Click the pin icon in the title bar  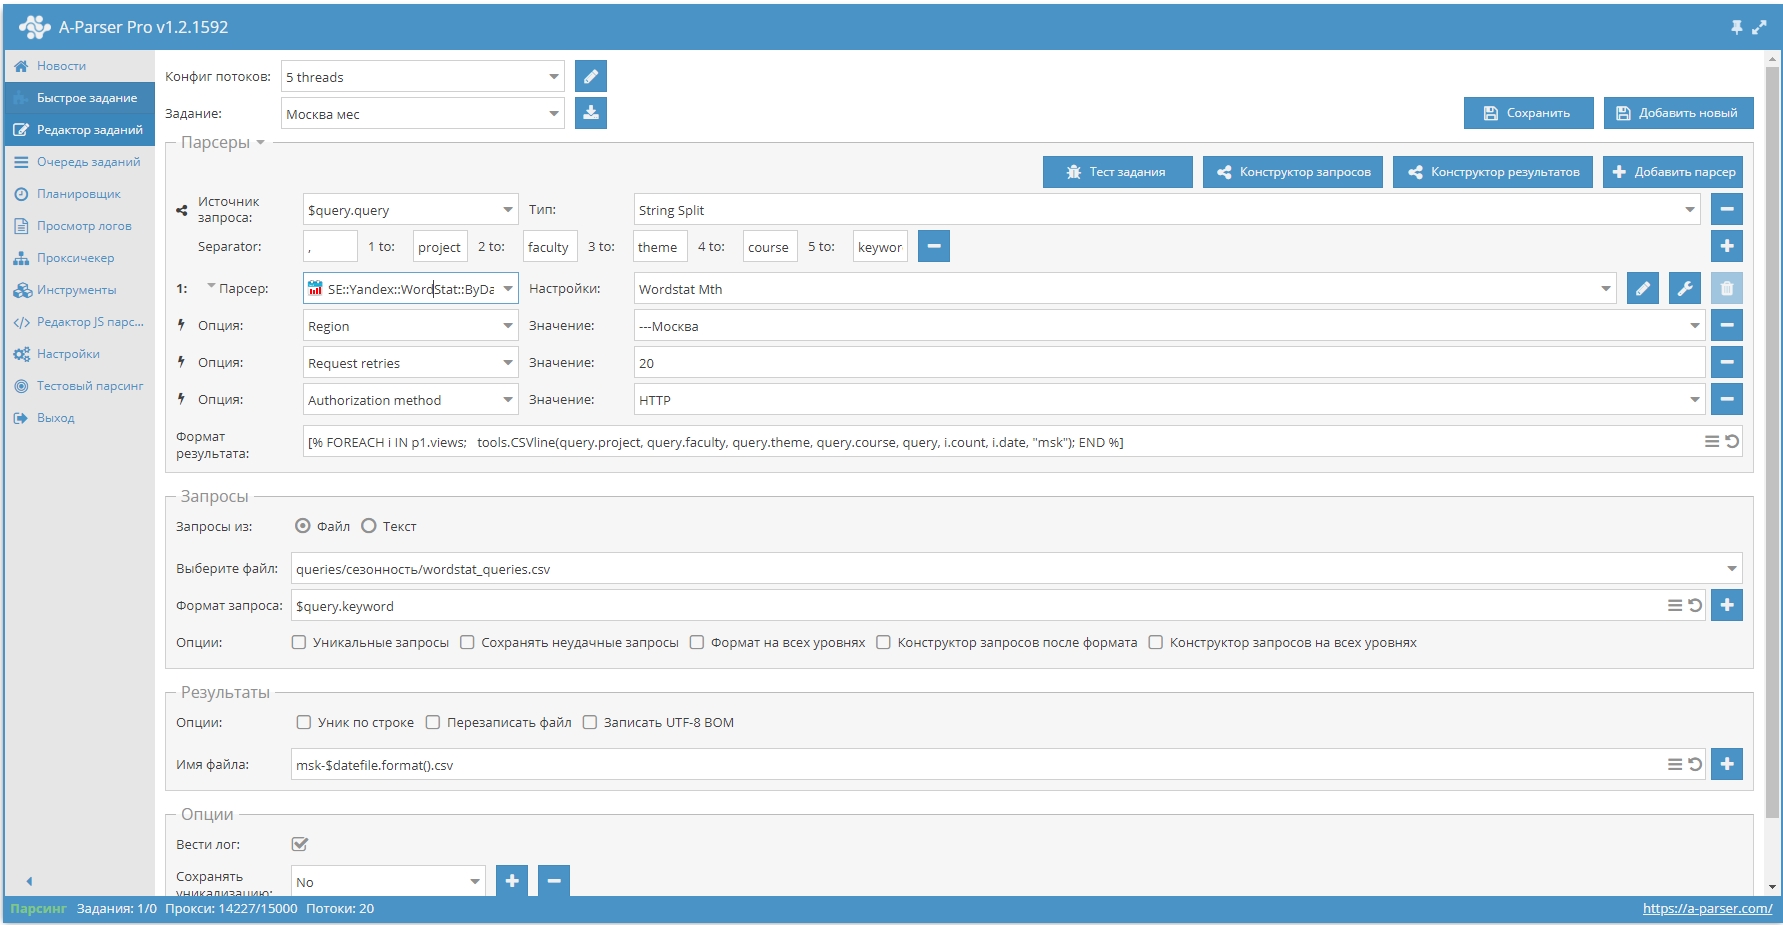pos(1736,27)
